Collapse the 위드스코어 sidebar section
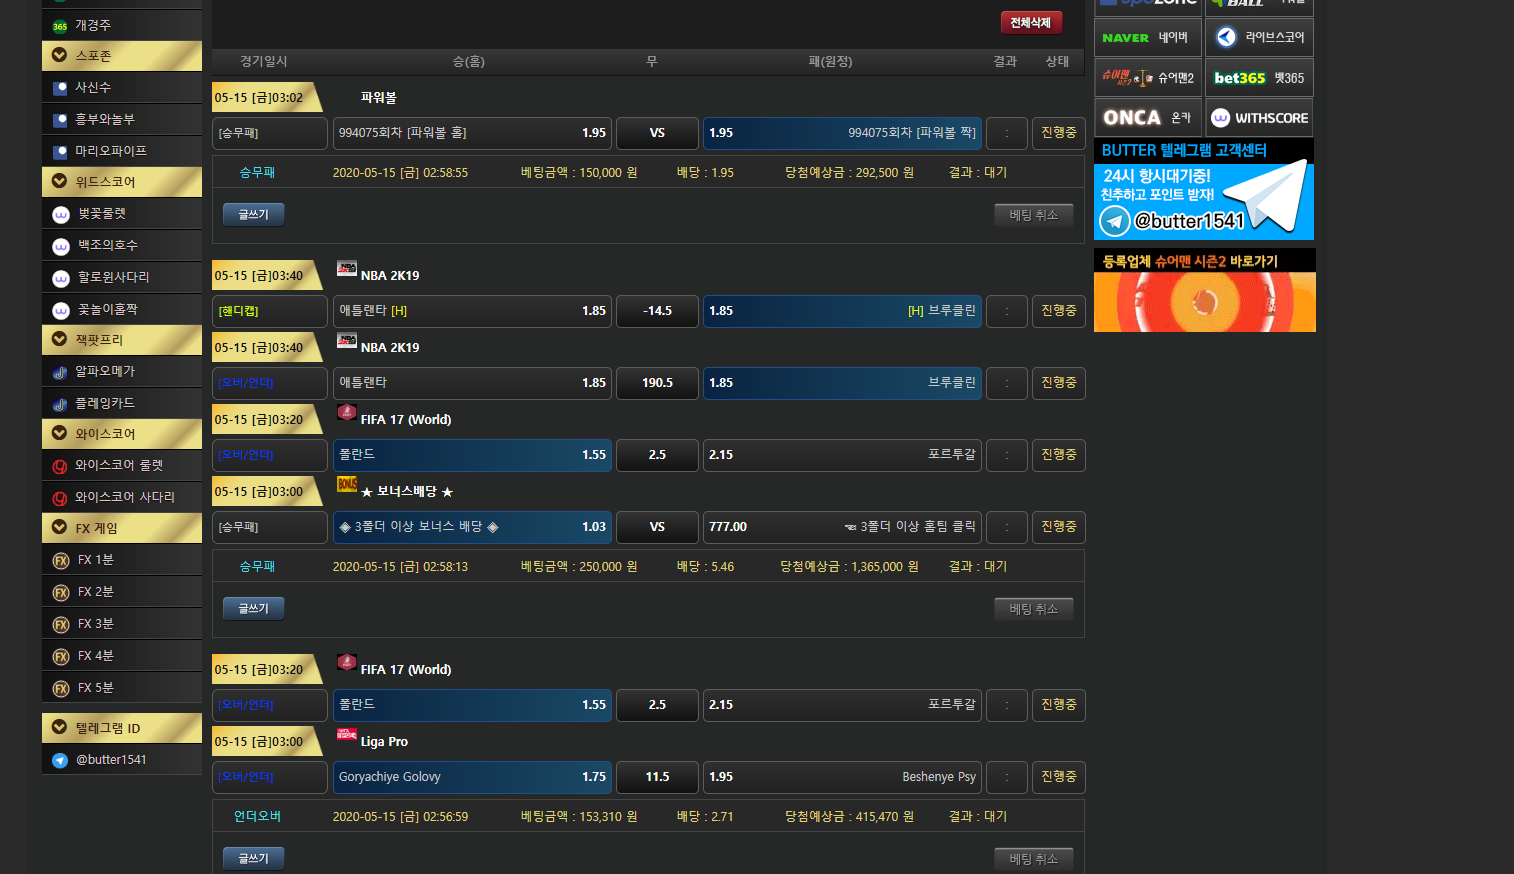Image resolution: width=1514 pixels, height=874 pixels. click(x=60, y=182)
